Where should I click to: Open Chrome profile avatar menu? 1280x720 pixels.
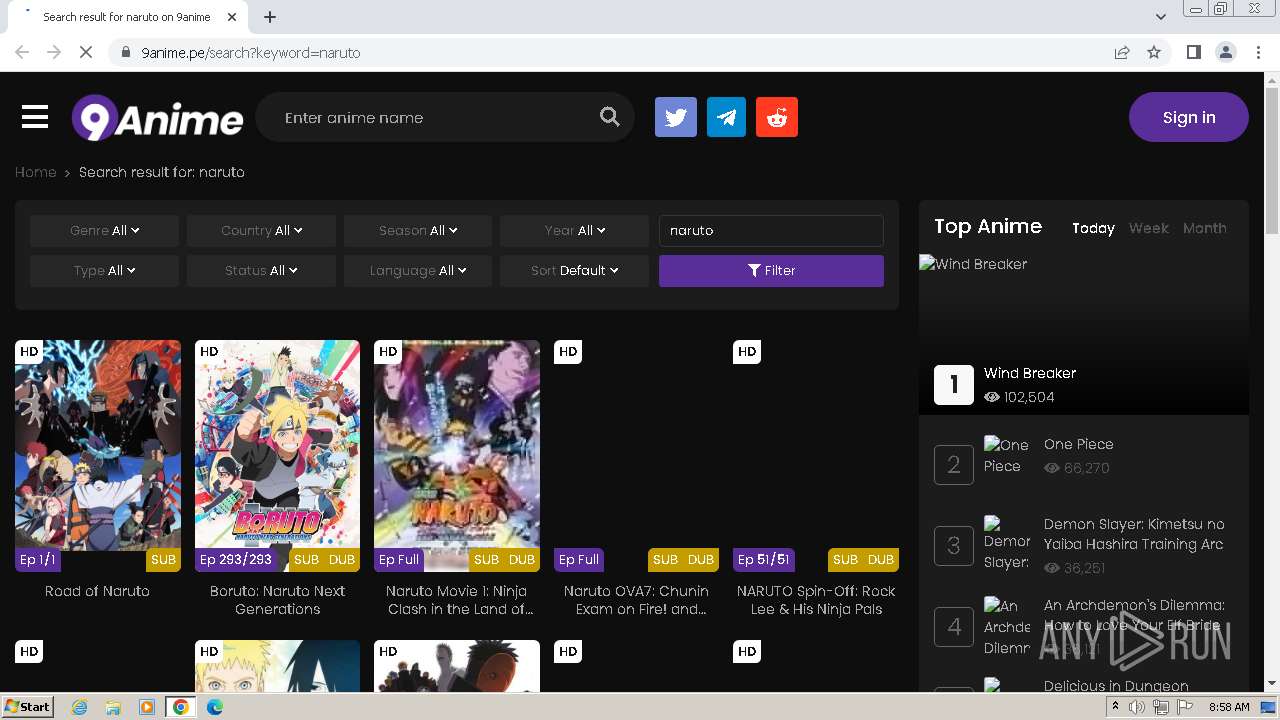point(1225,52)
